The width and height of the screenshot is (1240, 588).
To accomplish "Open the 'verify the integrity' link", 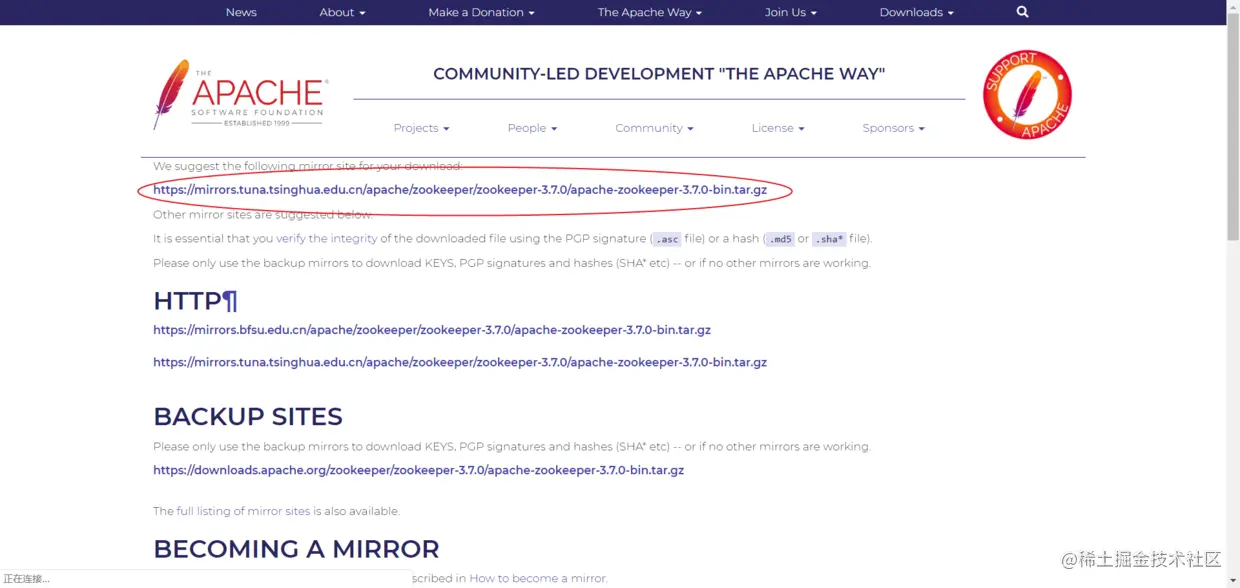I will (x=327, y=238).
